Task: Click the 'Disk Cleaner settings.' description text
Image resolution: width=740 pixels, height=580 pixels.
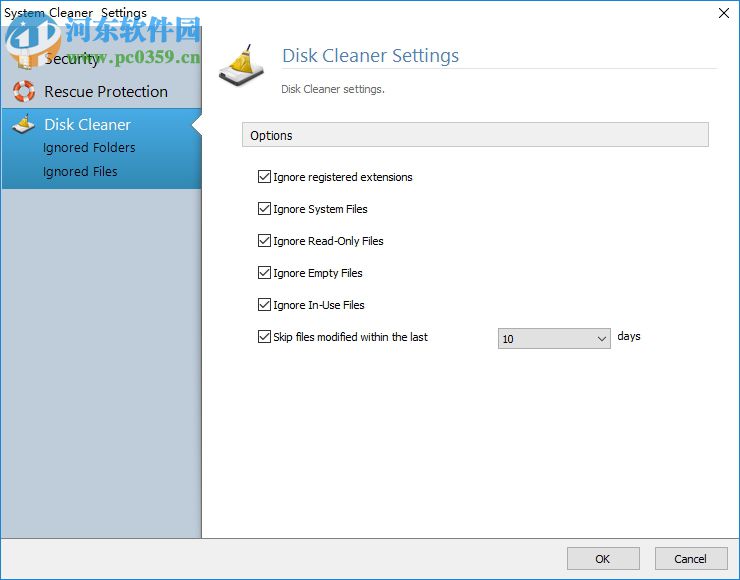Action: pos(333,89)
